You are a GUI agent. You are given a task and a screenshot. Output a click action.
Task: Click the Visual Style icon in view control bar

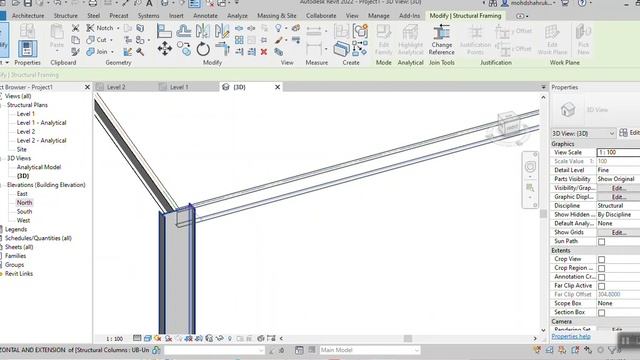(x=147, y=338)
